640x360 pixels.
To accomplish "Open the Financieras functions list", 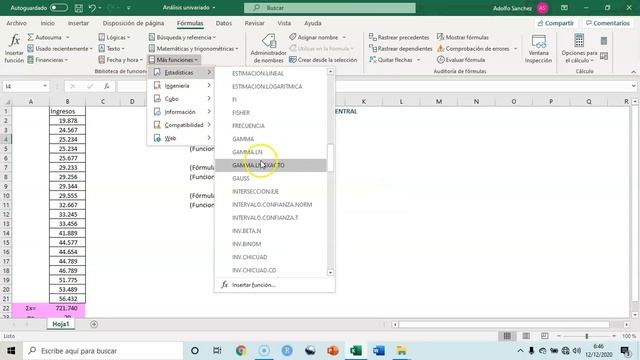I will tap(47, 60).
